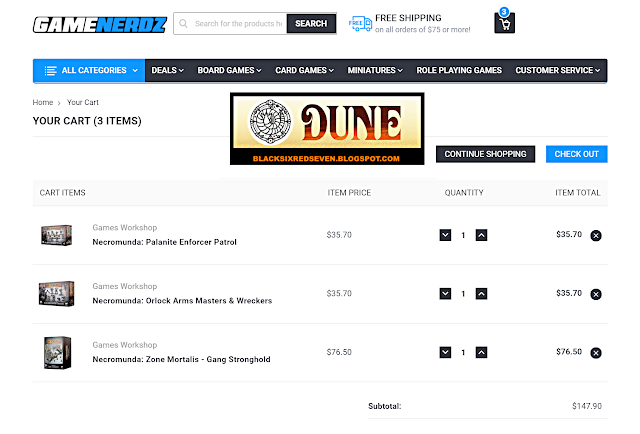Viewport: 640px width, 434px height.
Task: Decrease quantity of Orlock Arms Masters & Wreckers
Action: pos(445,294)
